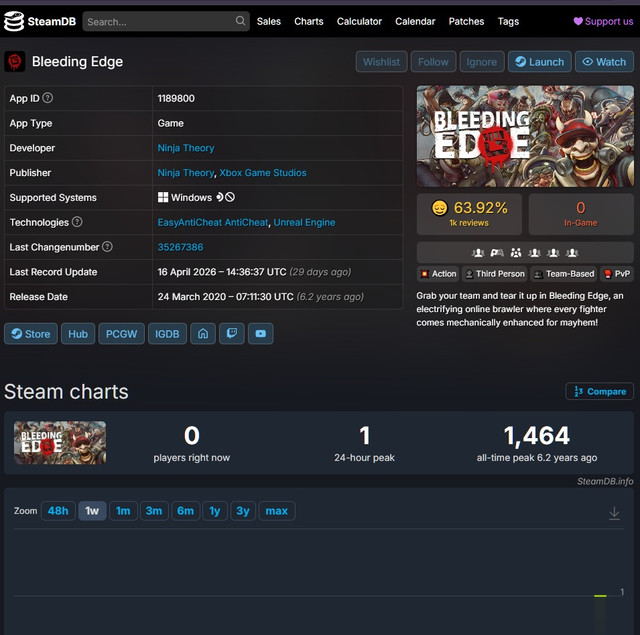640x635 pixels.
Task: Open the Tags page
Action: click(x=508, y=21)
